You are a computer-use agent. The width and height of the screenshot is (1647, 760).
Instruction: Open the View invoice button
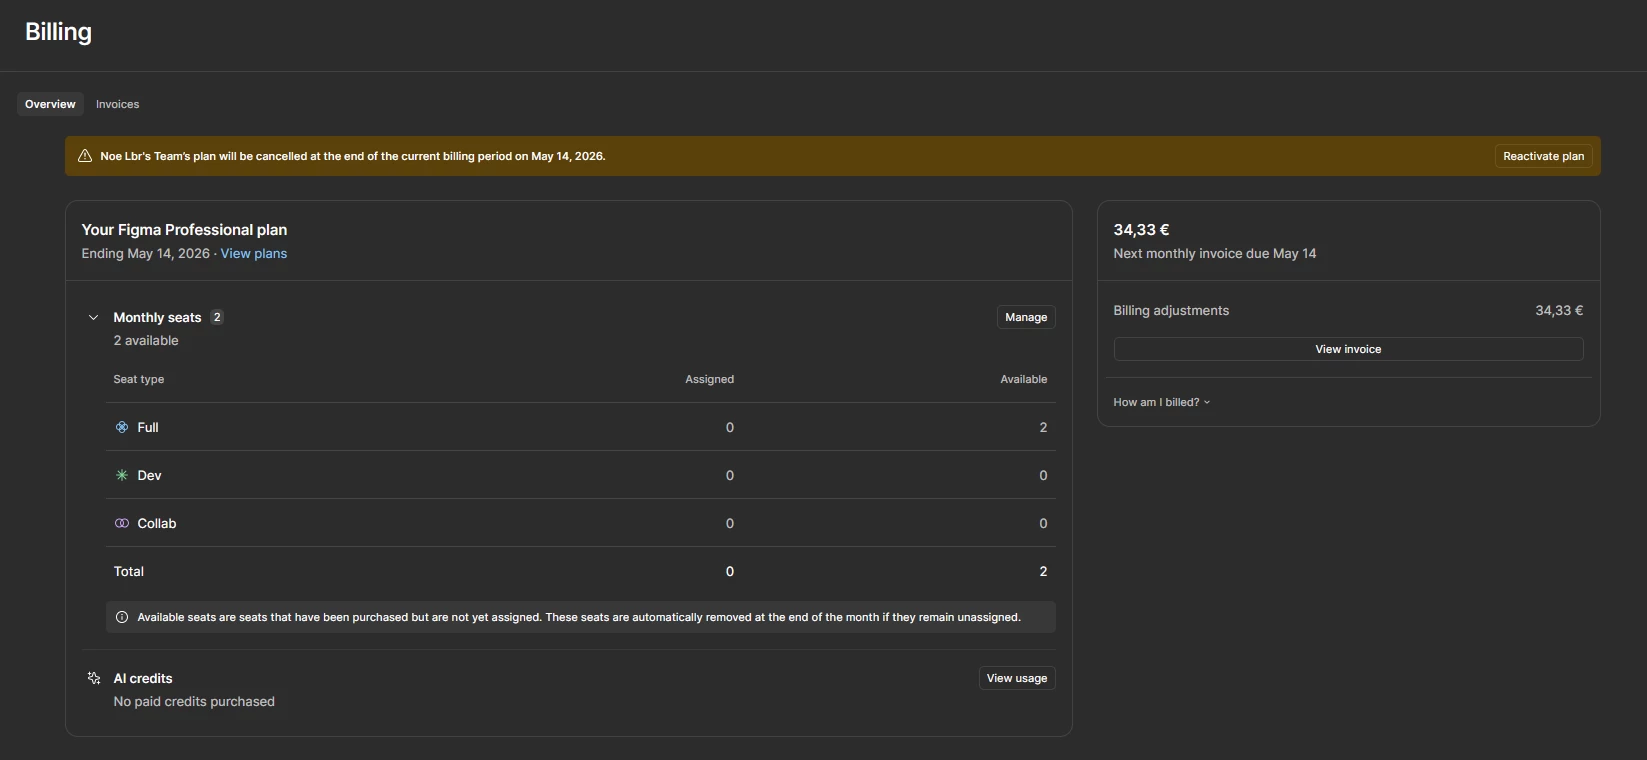tap(1348, 349)
